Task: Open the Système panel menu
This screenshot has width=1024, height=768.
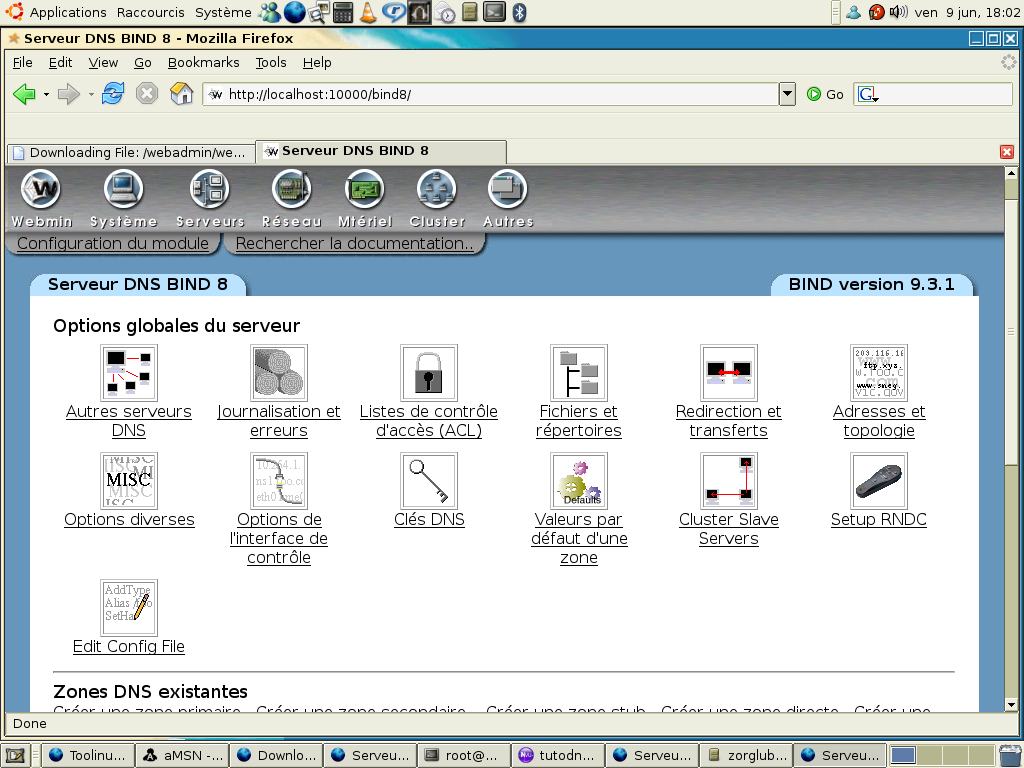Action: point(223,12)
